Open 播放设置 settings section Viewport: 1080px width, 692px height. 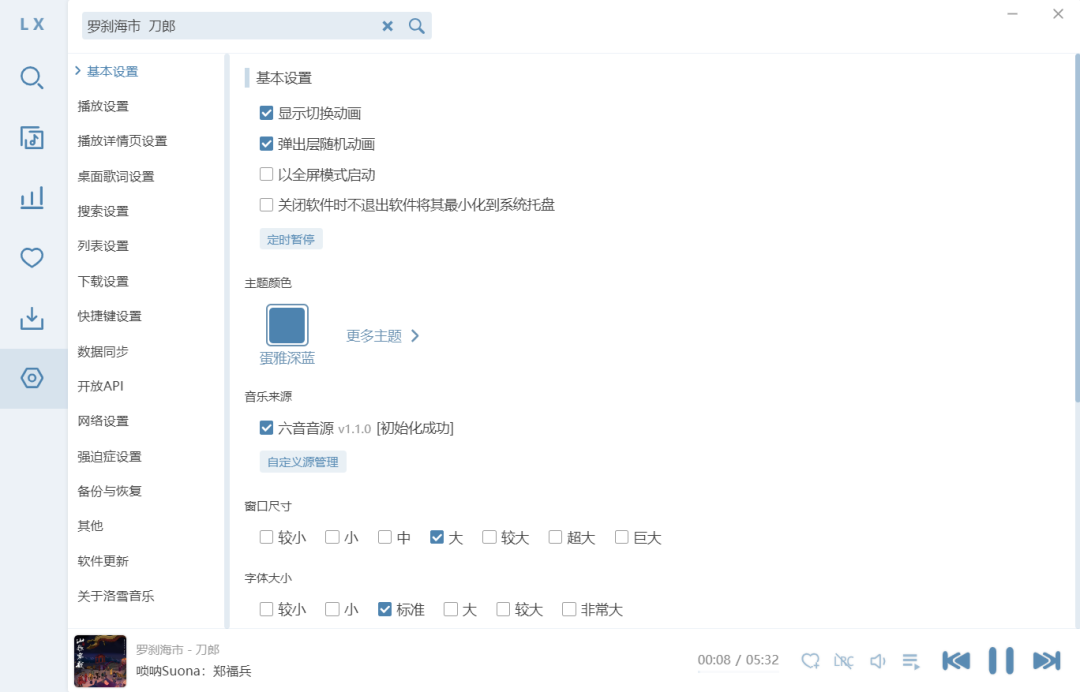coord(103,106)
